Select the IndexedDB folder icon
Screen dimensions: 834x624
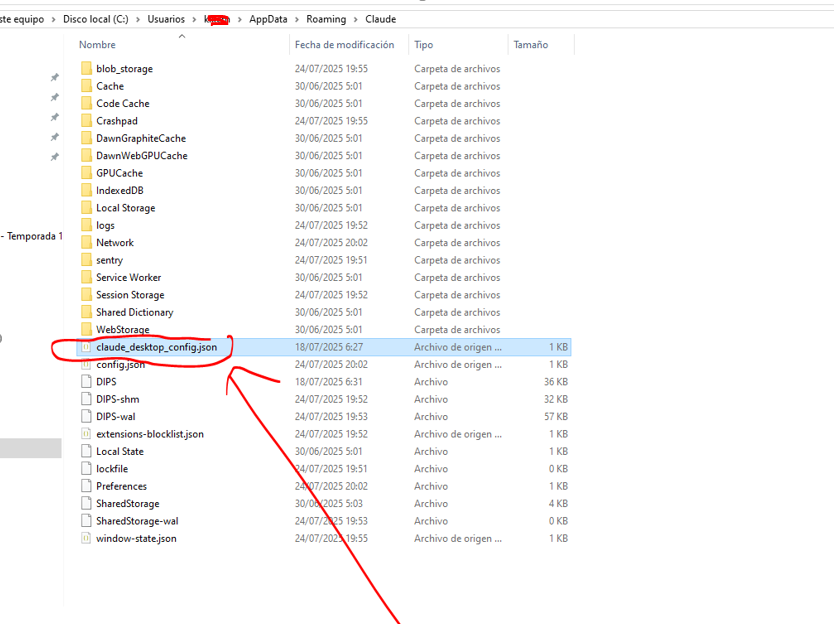pos(86,190)
